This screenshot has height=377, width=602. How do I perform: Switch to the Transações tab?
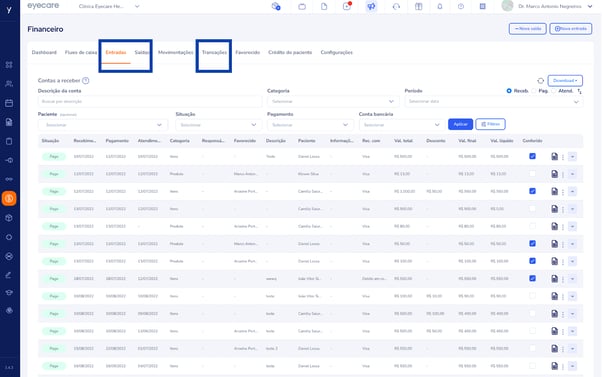(x=214, y=52)
